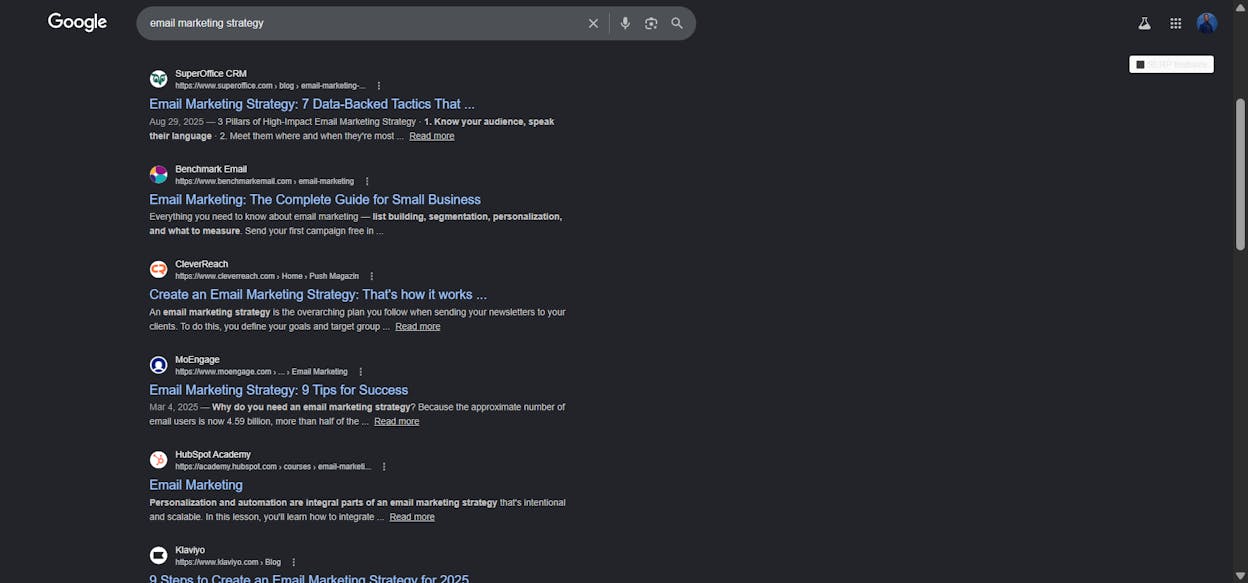Viewport: 1248px width, 583px height.
Task: Open three-dot menu for Benchmark Email result
Action: (x=367, y=182)
